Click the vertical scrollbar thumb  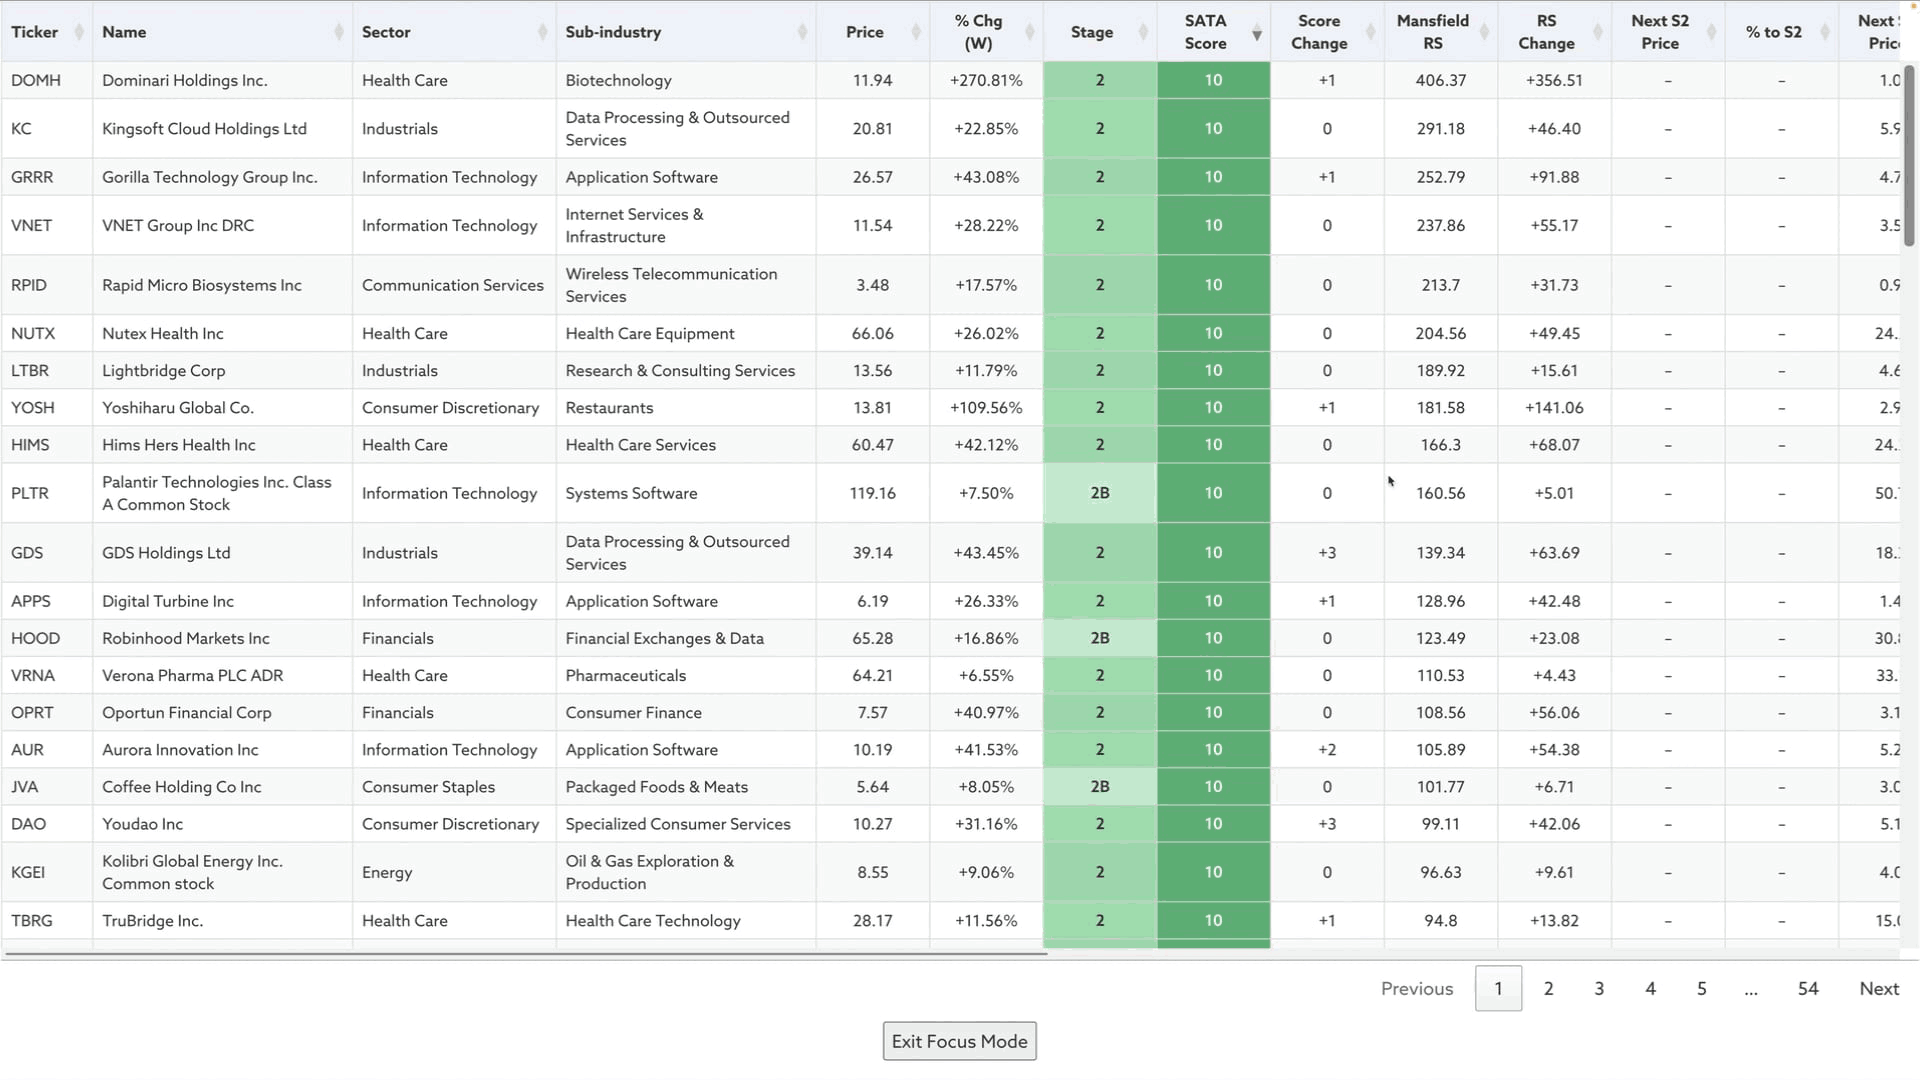point(1908,155)
